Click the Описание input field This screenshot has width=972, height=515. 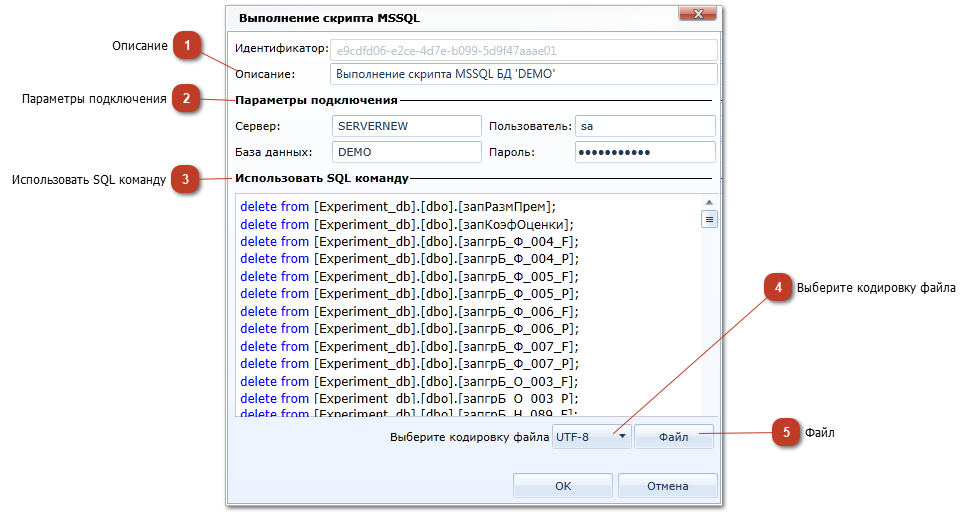[524, 74]
